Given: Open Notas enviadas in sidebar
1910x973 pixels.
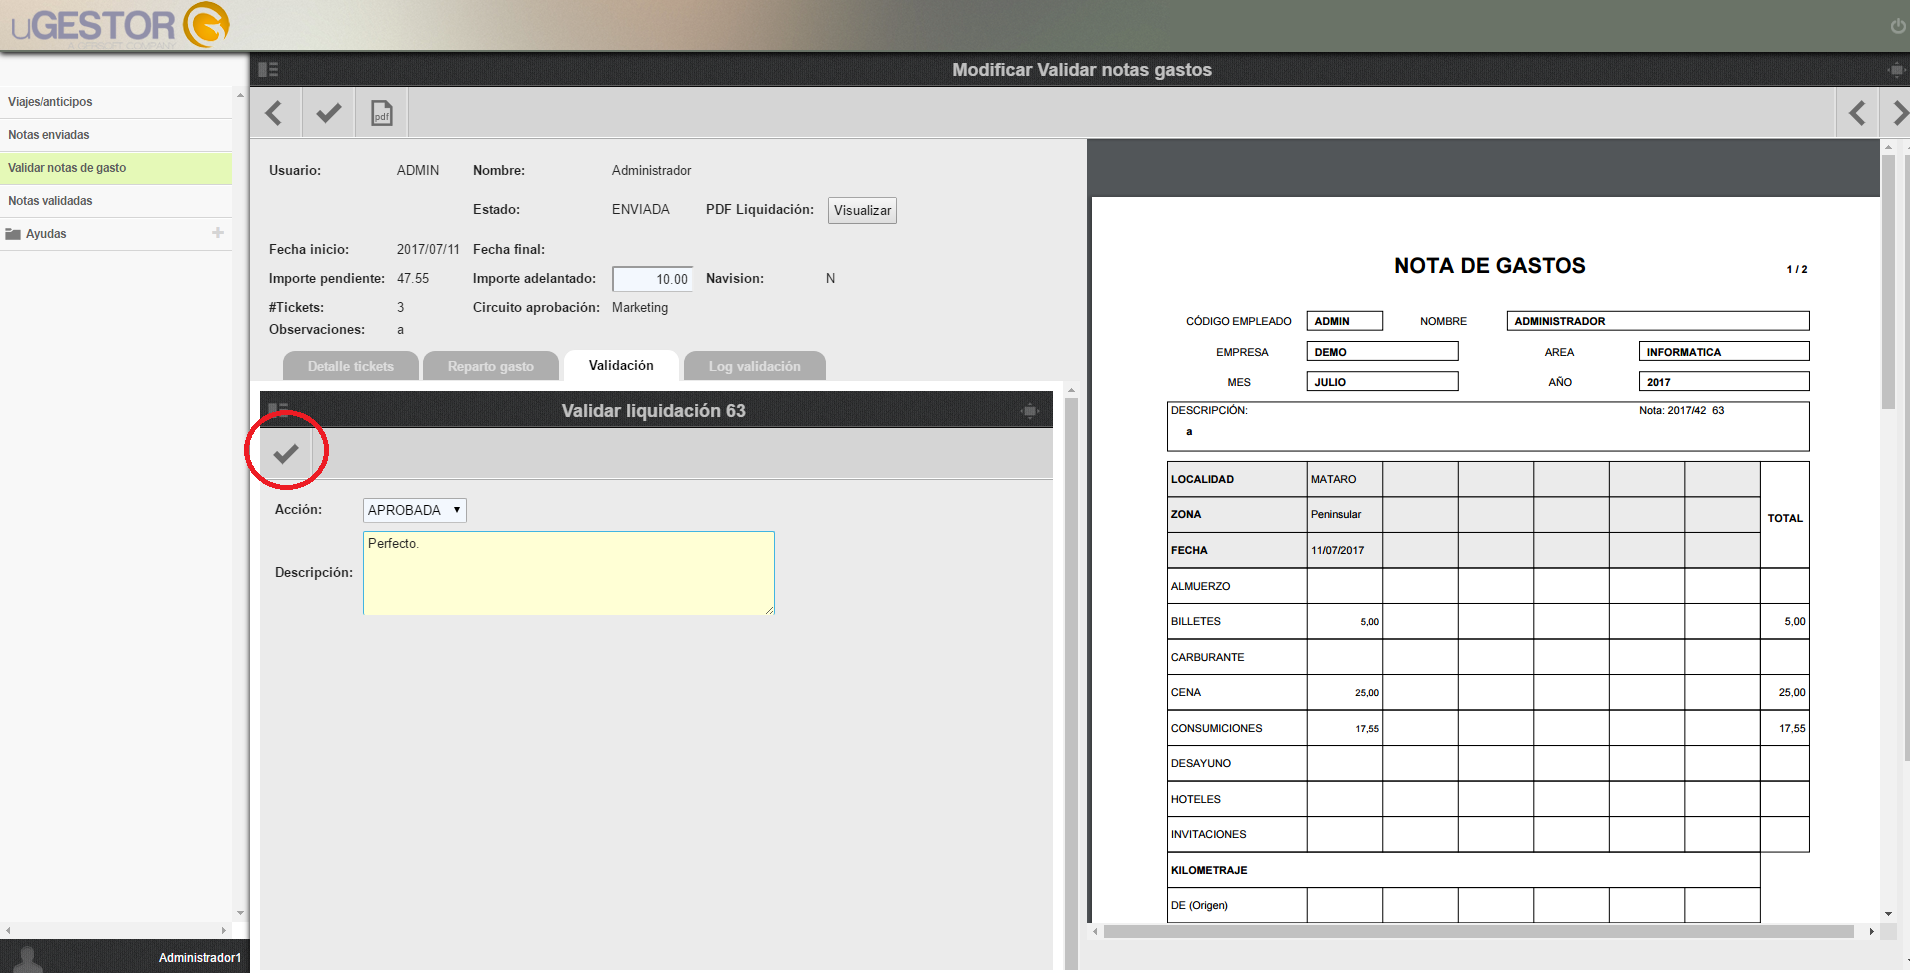Looking at the screenshot, I should (x=116, y=135).
